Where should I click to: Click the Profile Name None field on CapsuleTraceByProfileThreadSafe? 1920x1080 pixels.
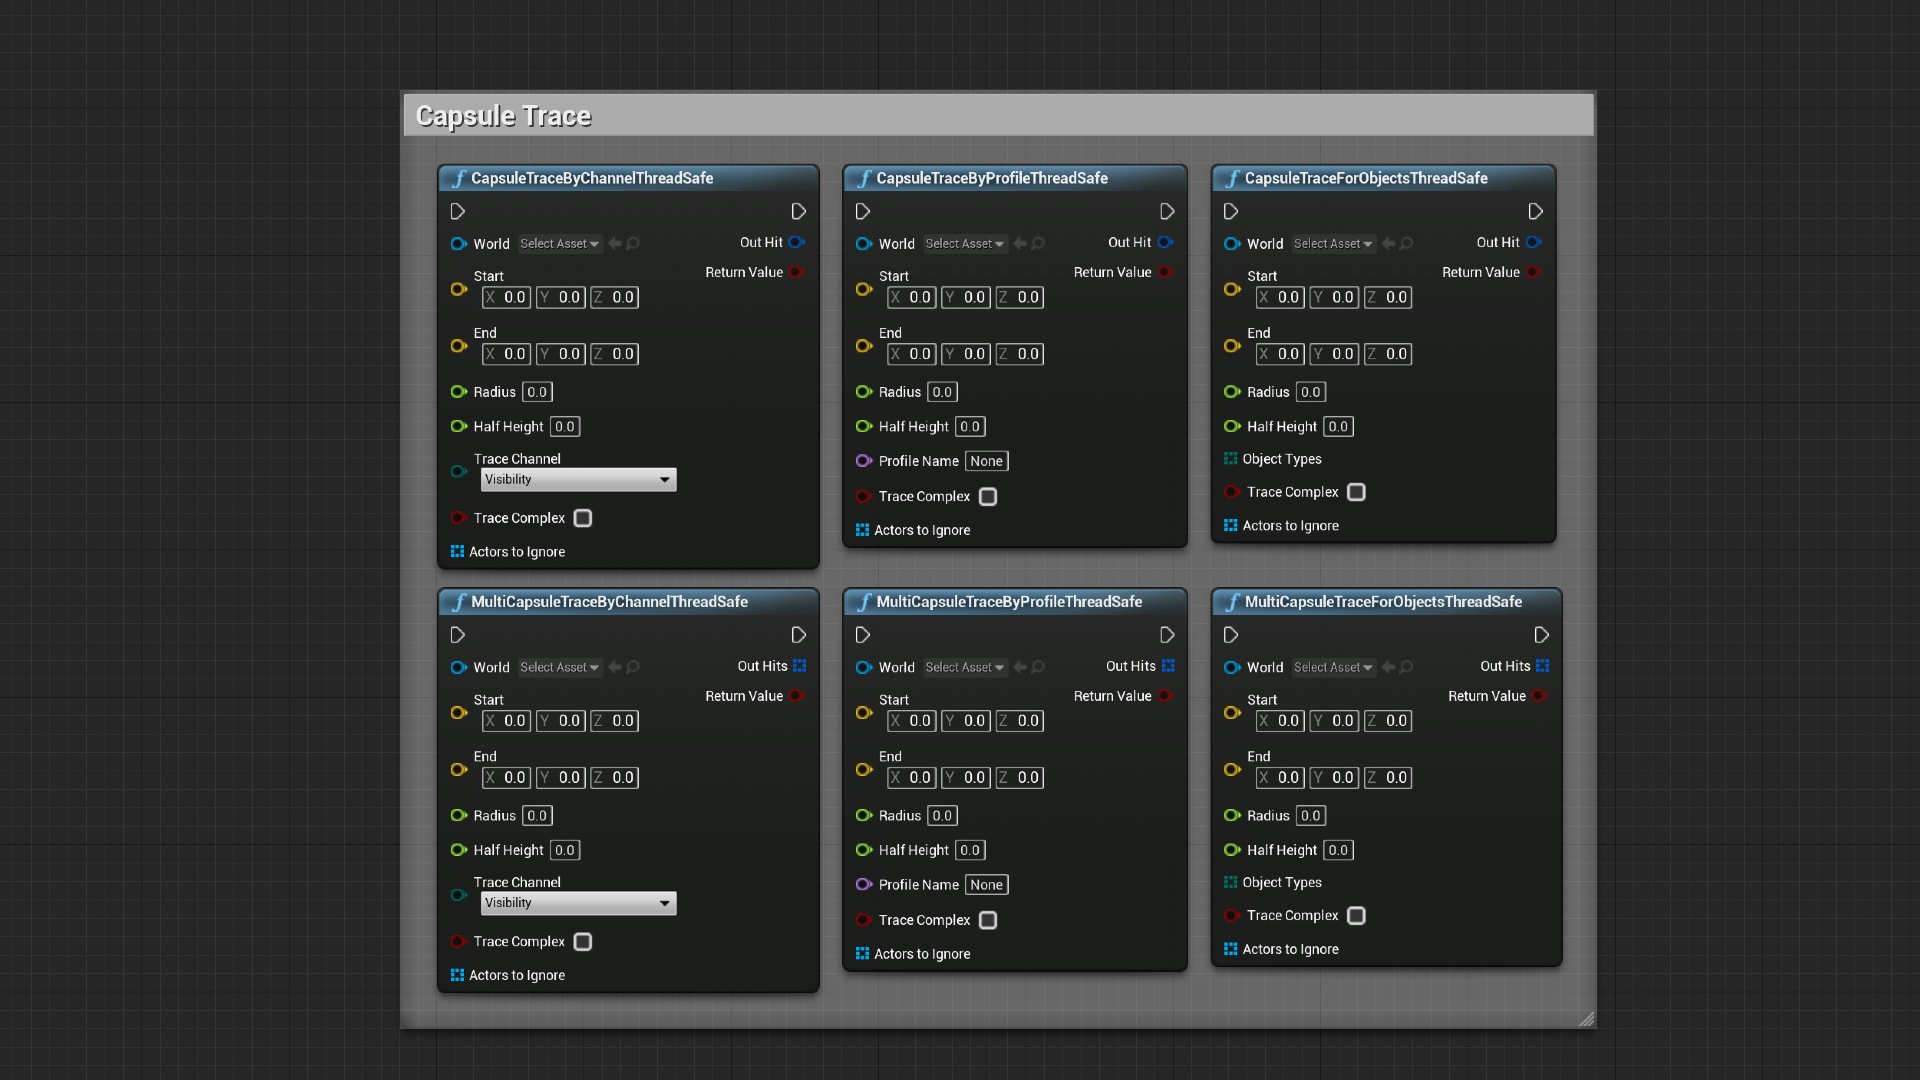click(986, 461)
